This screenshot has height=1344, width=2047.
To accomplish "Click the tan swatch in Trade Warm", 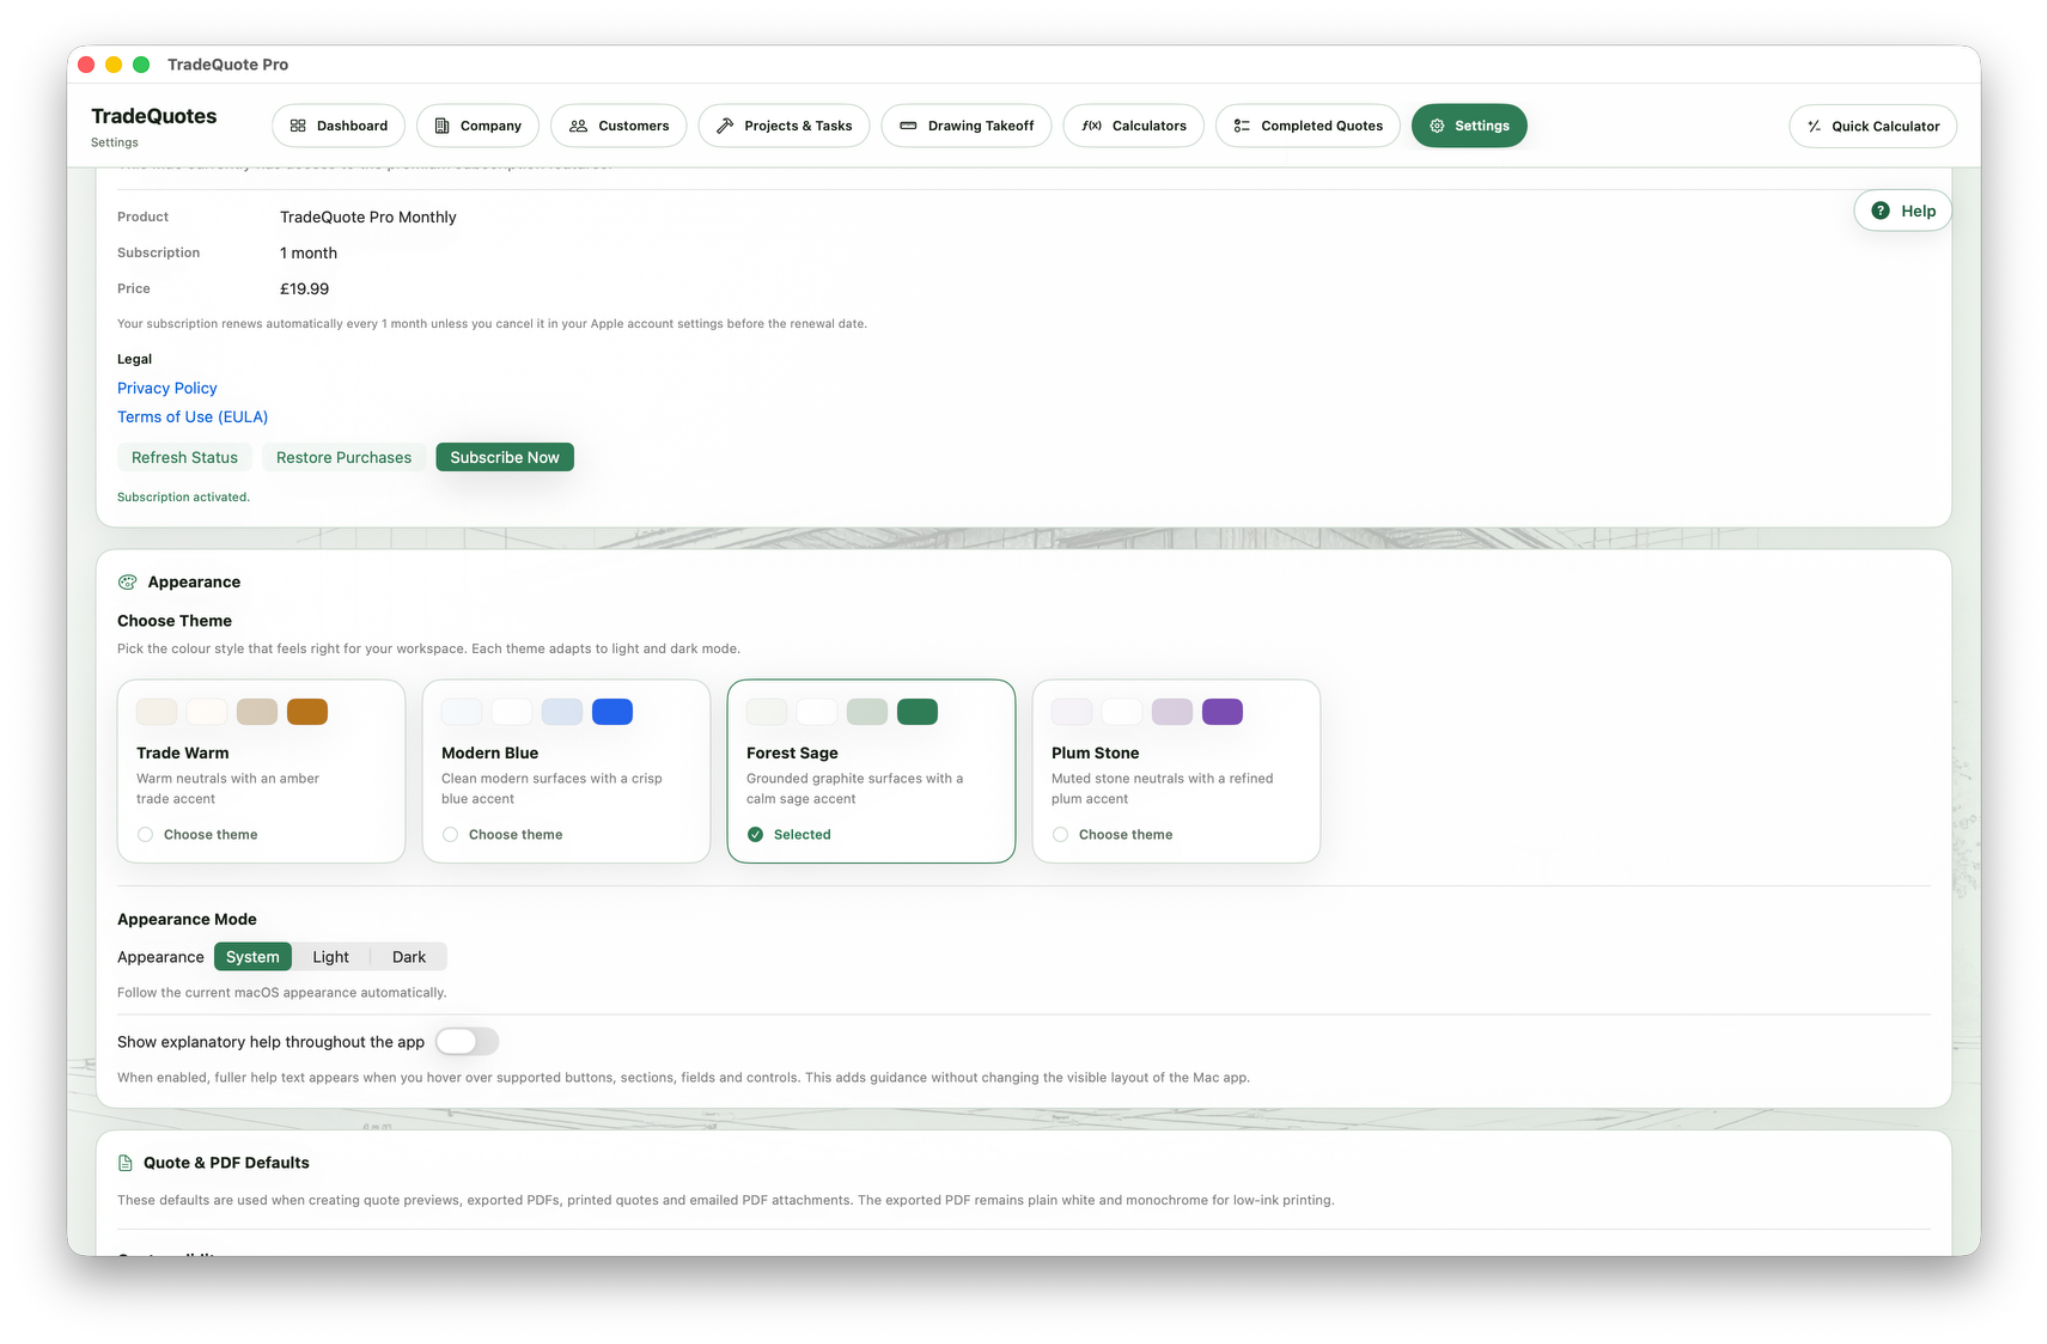I will click(257, 712).
